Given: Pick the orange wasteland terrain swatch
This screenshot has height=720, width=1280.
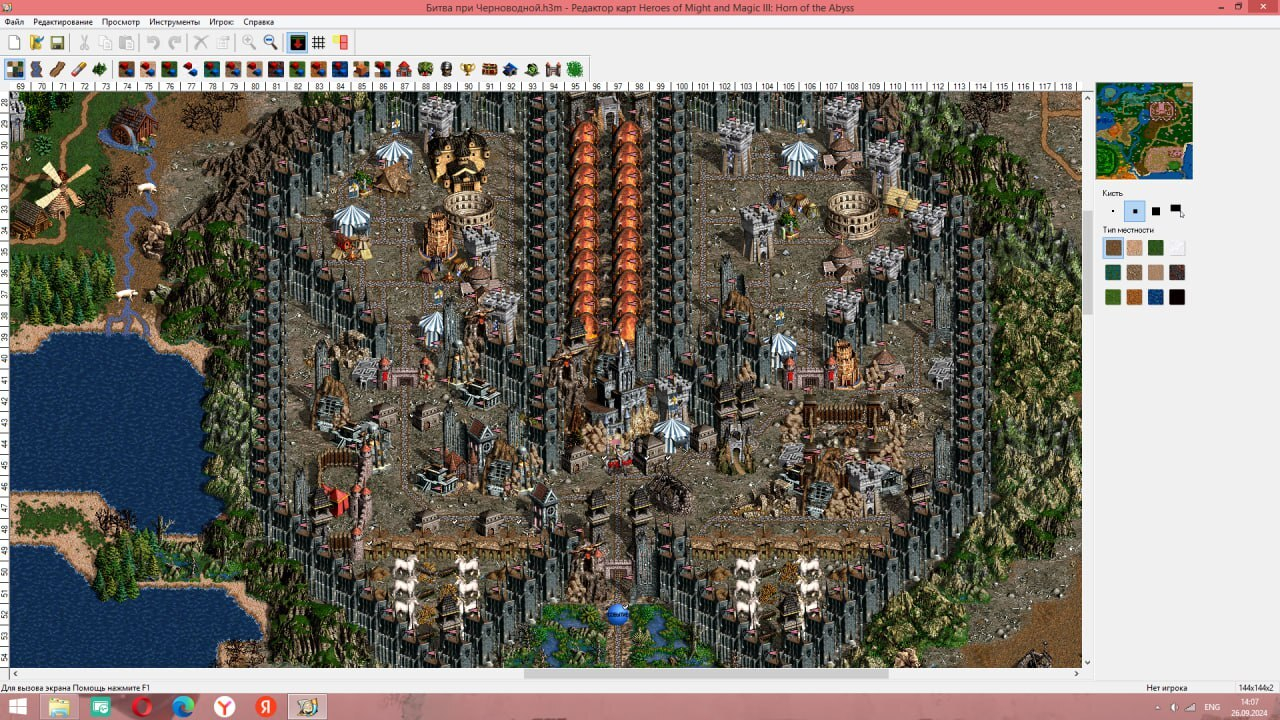Looking at the screenshot, I should pos(1134,297).
